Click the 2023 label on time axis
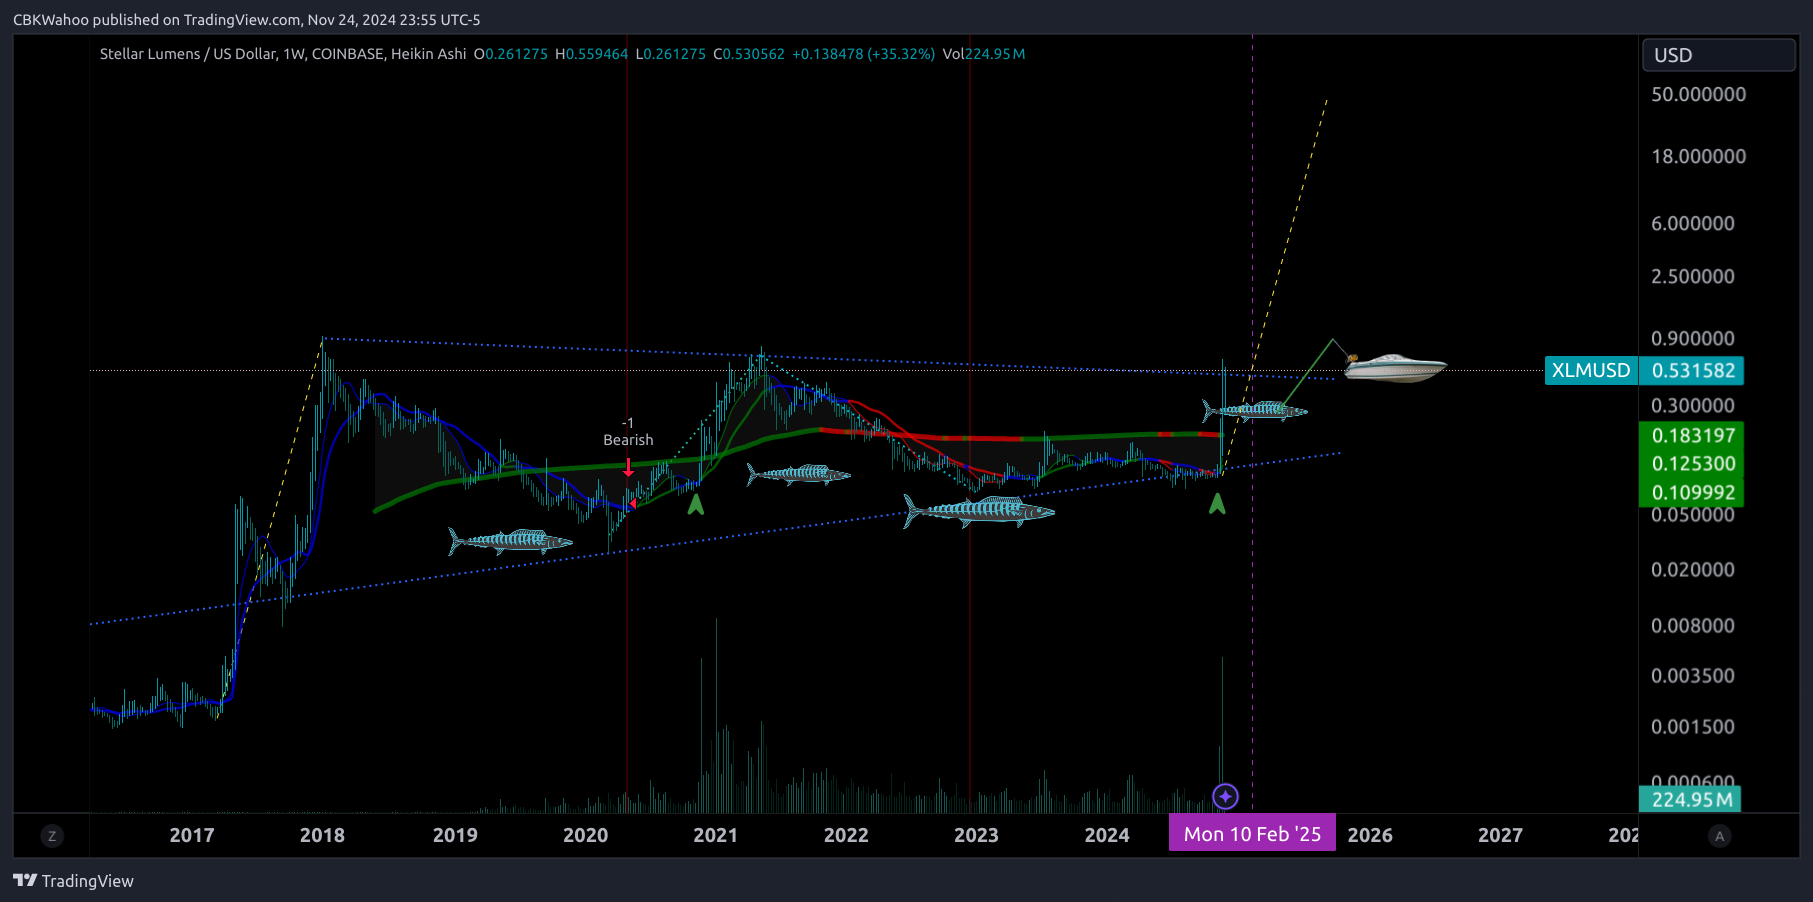Viewport: 1813px width, 902px height. click(976, 835)
